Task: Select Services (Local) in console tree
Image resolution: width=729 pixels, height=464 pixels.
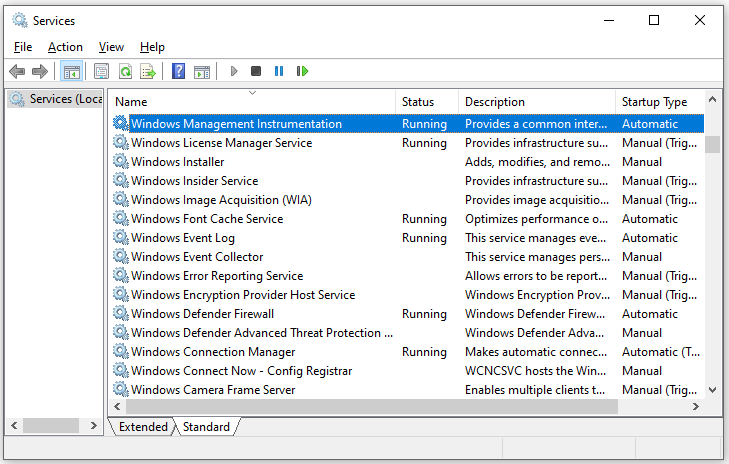Action: point(54,99)
